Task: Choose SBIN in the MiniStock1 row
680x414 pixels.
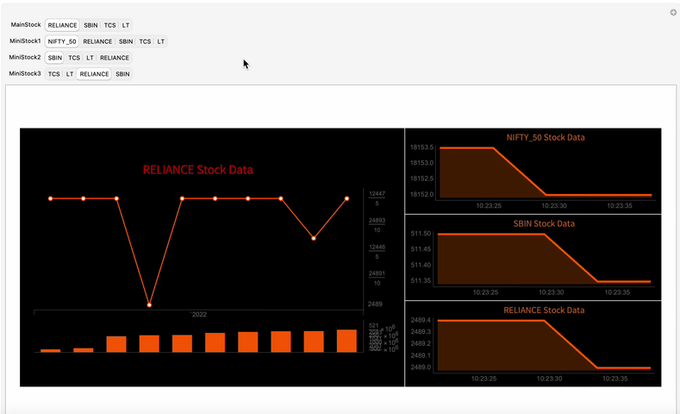Action: tap(126, 41)
